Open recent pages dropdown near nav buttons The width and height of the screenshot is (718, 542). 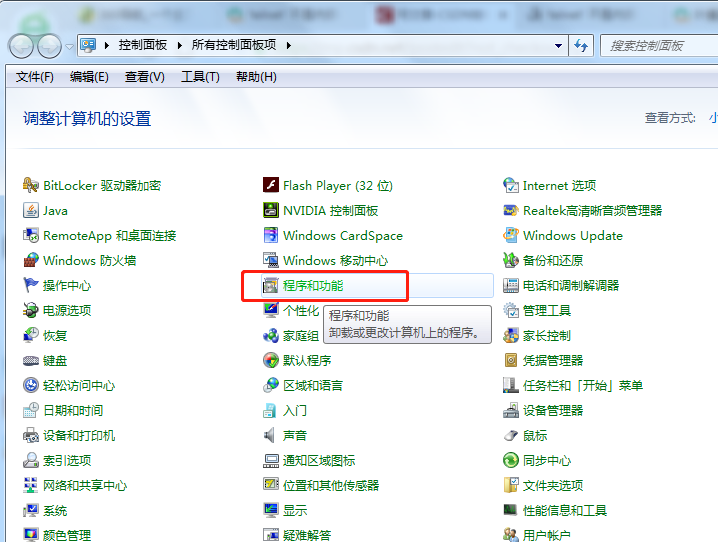(x=70, y=47)
